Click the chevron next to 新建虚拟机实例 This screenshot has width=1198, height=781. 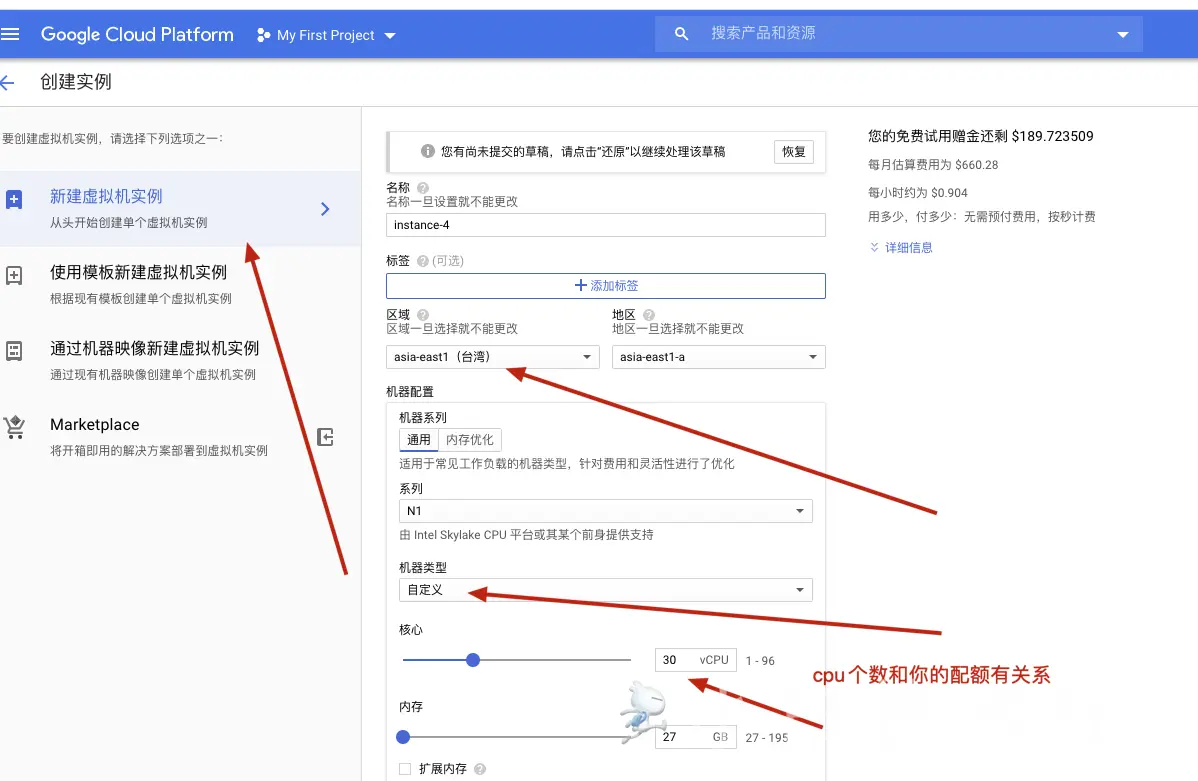pos(325,209)
